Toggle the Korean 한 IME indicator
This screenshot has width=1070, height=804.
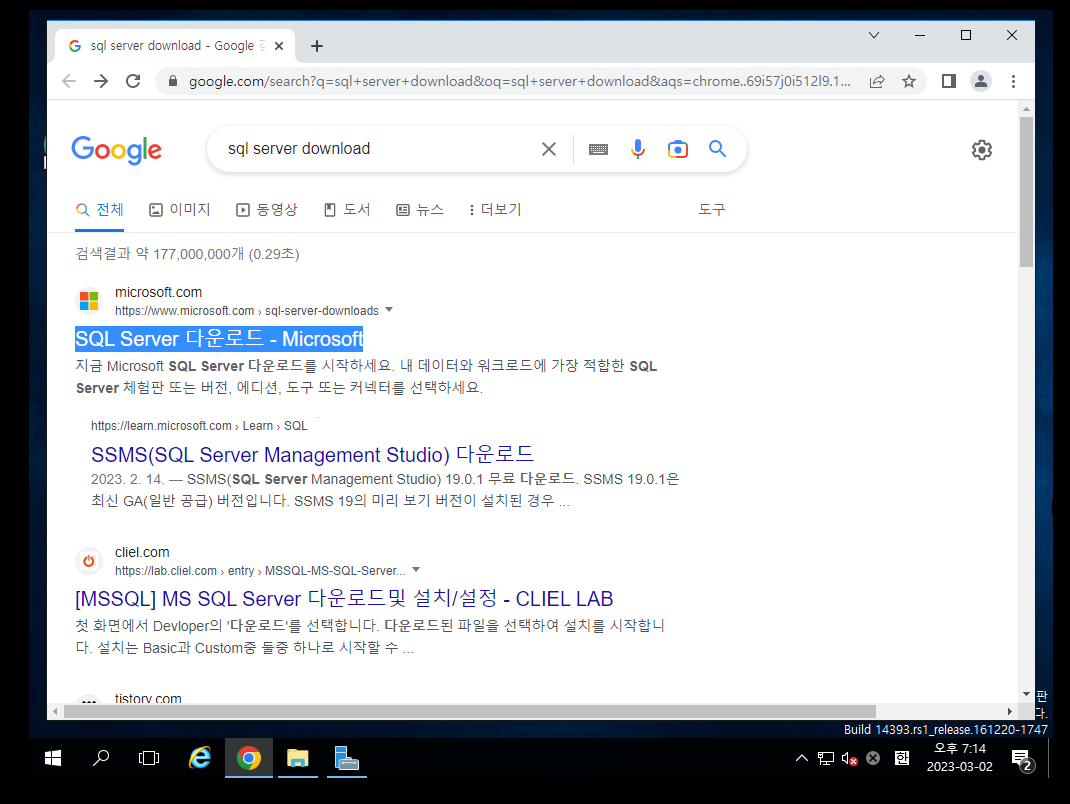(x=901, y=758)
